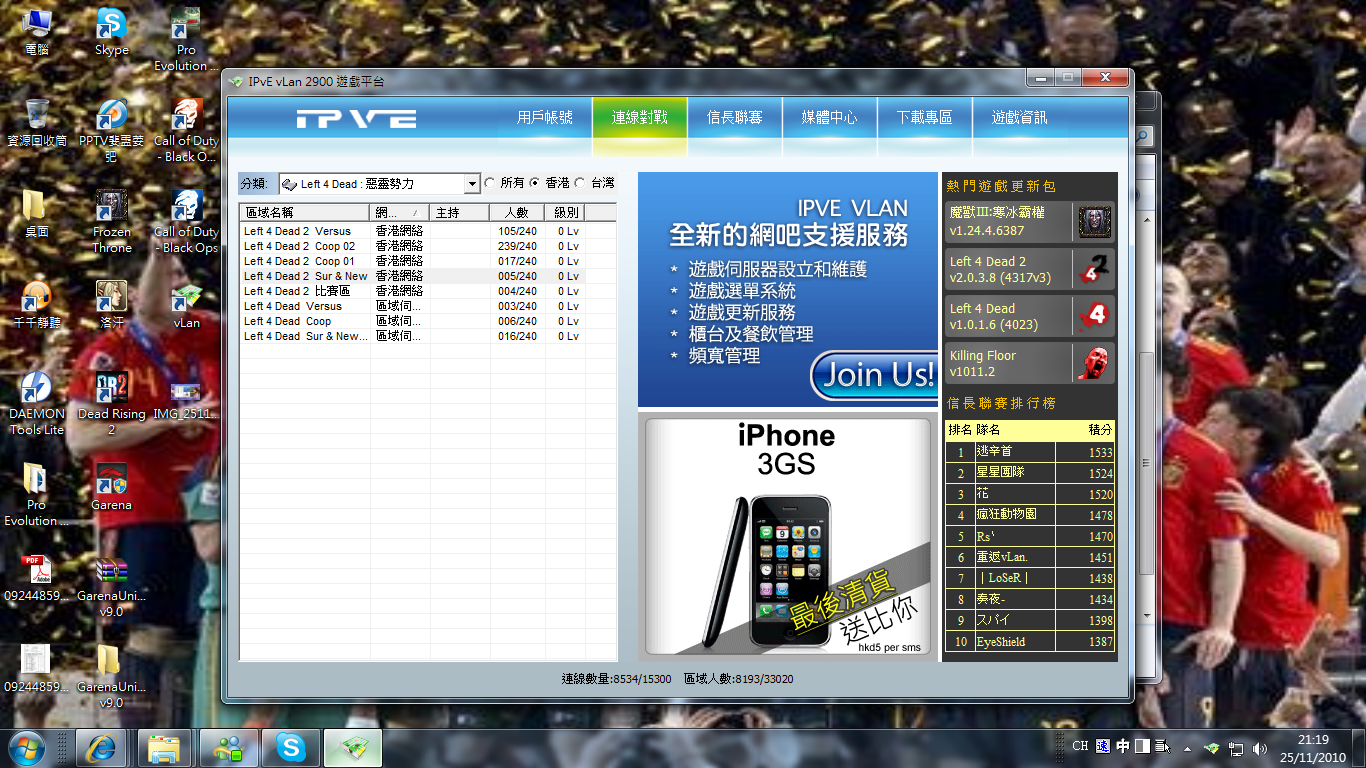Open the 下載專區 tab
1366x768 pixels.
point(924,118)
